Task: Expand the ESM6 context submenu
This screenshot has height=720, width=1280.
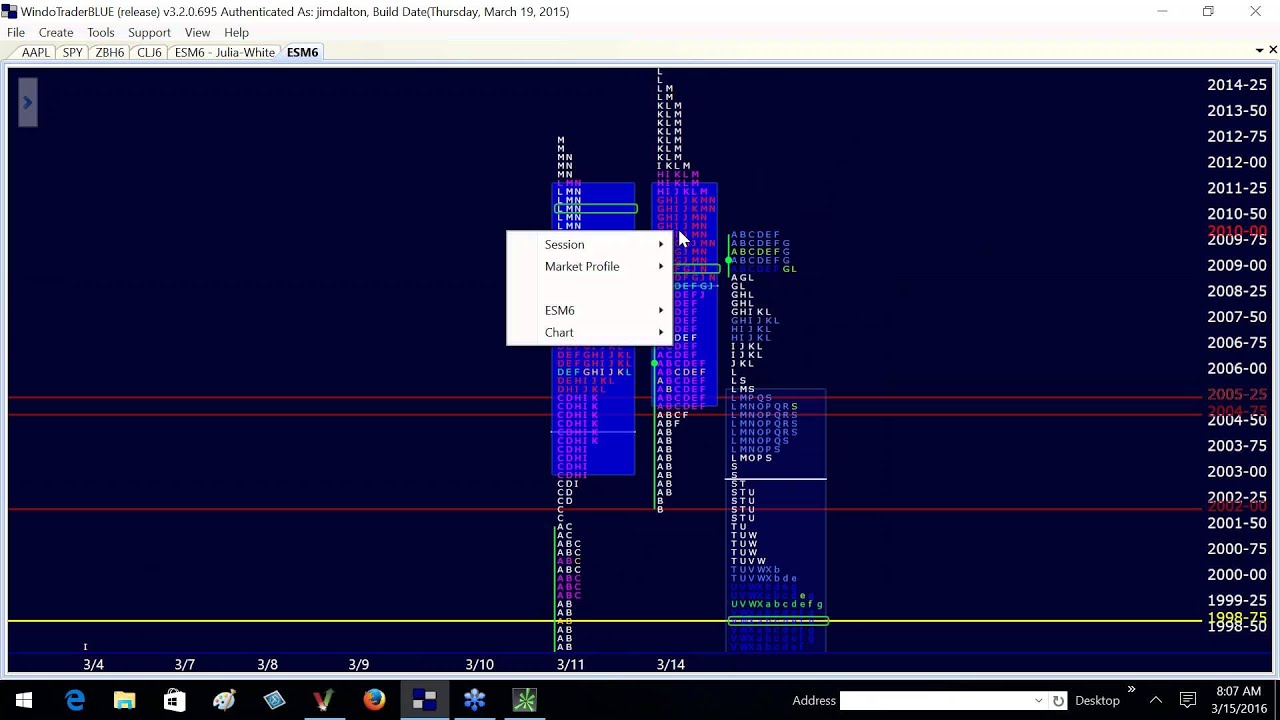Action: click(x=589, y=310)
